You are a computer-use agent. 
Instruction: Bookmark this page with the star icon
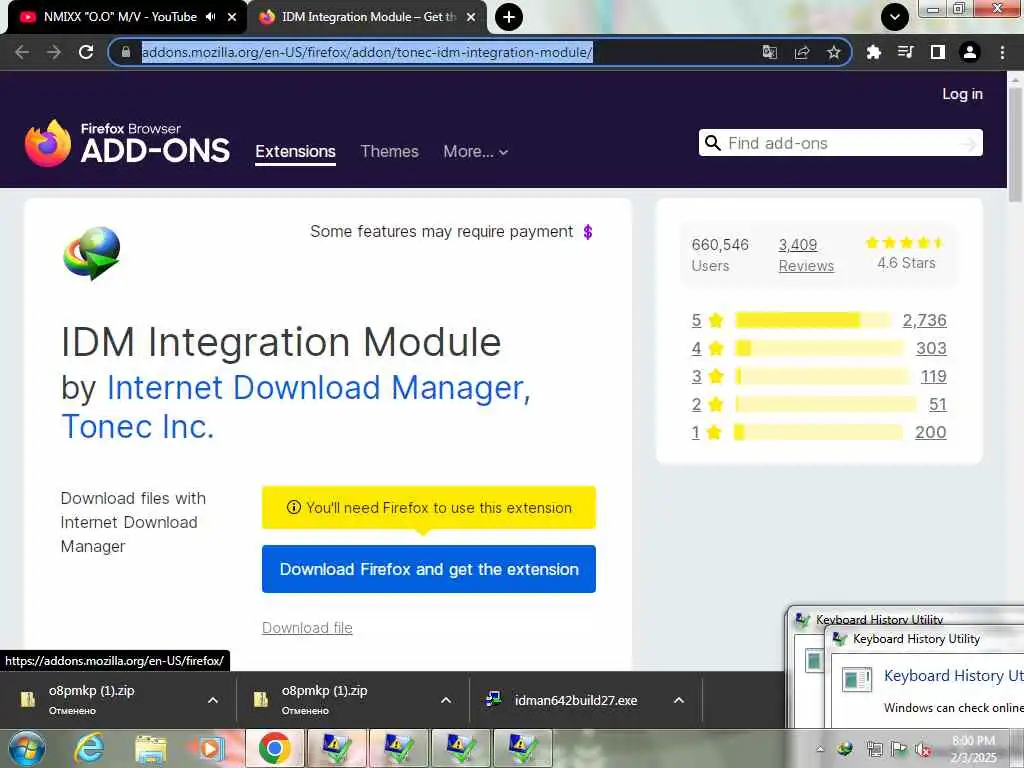click(834, 52)
